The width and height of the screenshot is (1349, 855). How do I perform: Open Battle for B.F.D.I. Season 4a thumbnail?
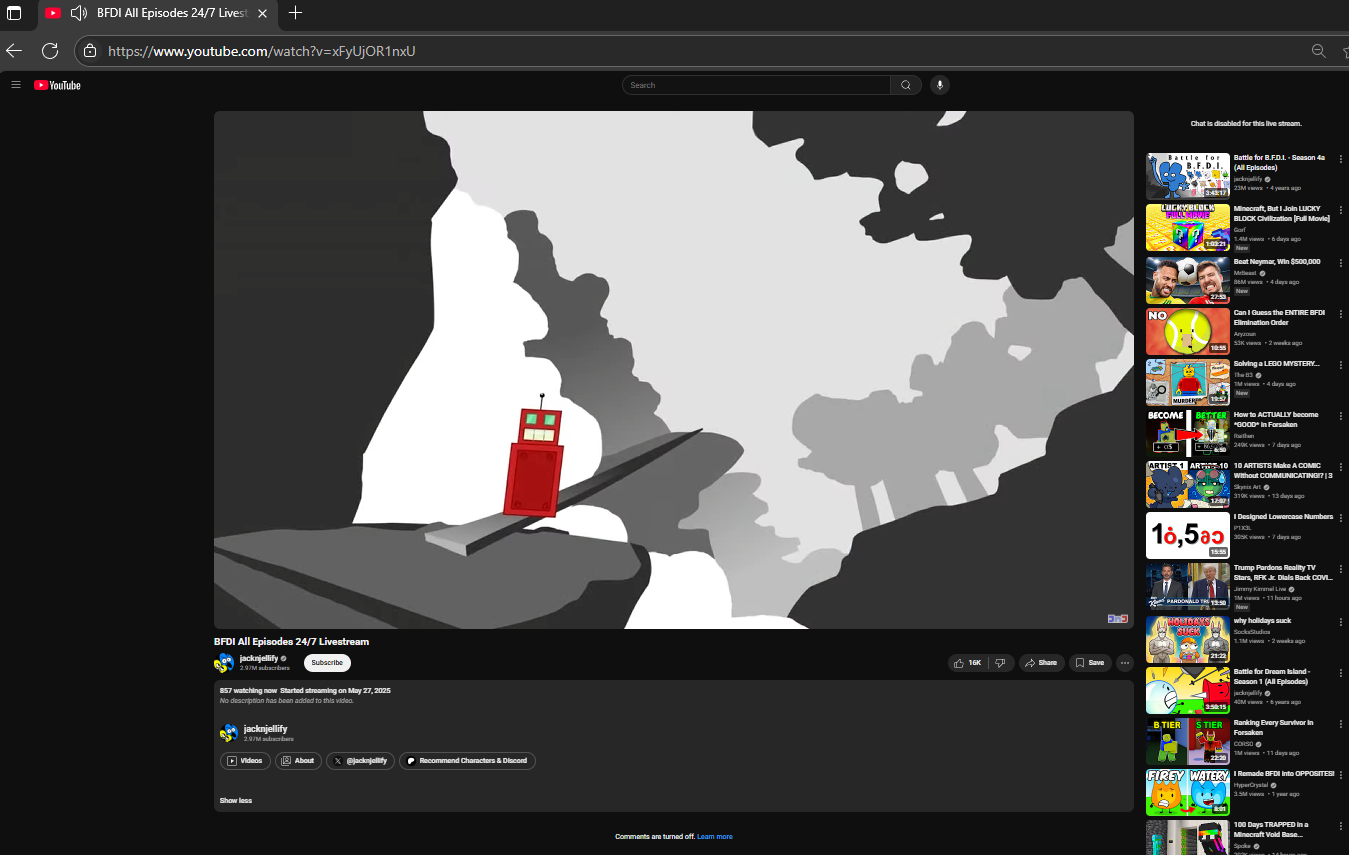pos(1188,176)
